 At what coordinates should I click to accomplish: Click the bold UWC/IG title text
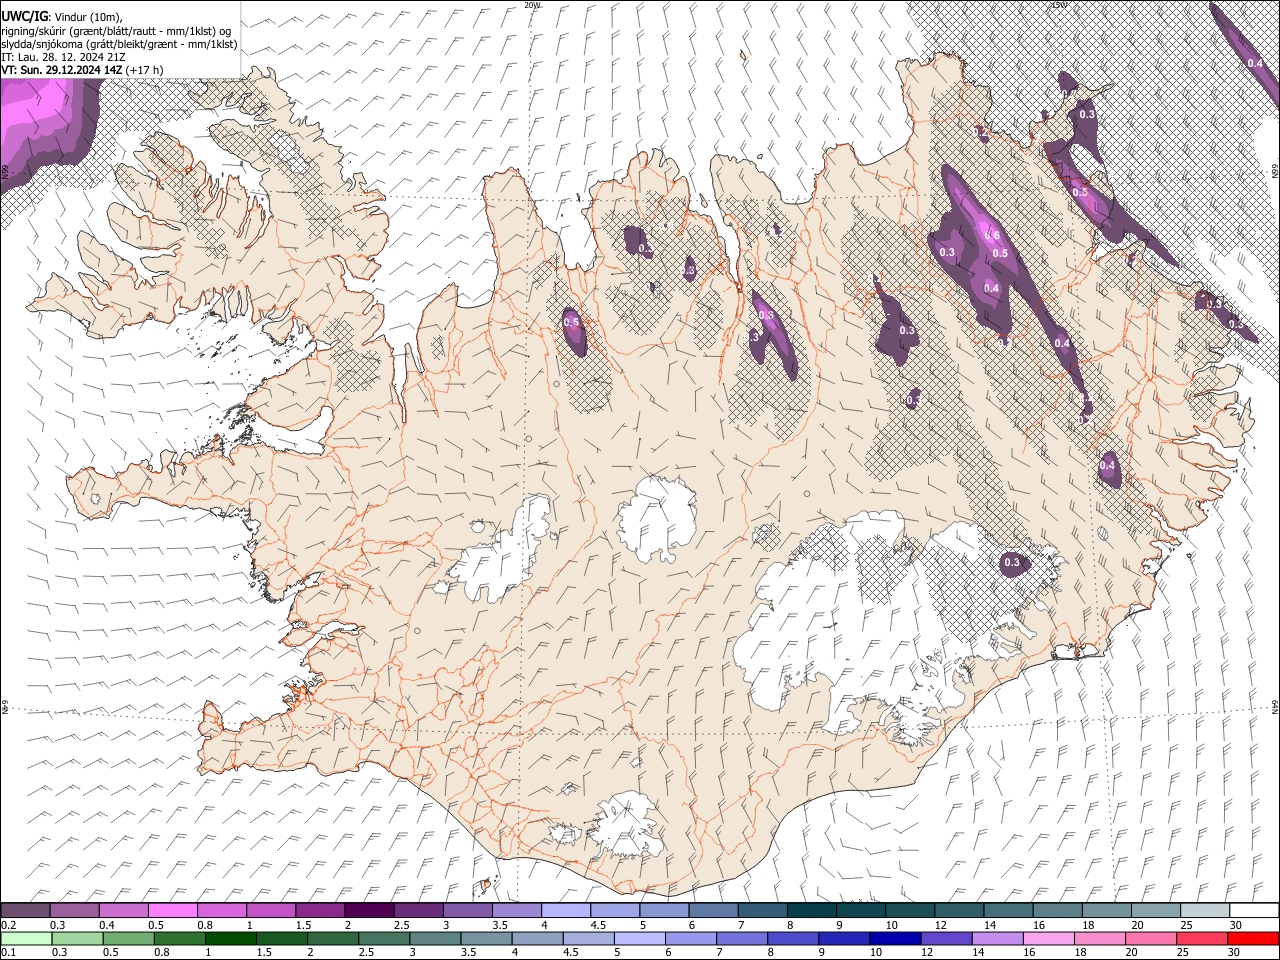coord(24,17)
